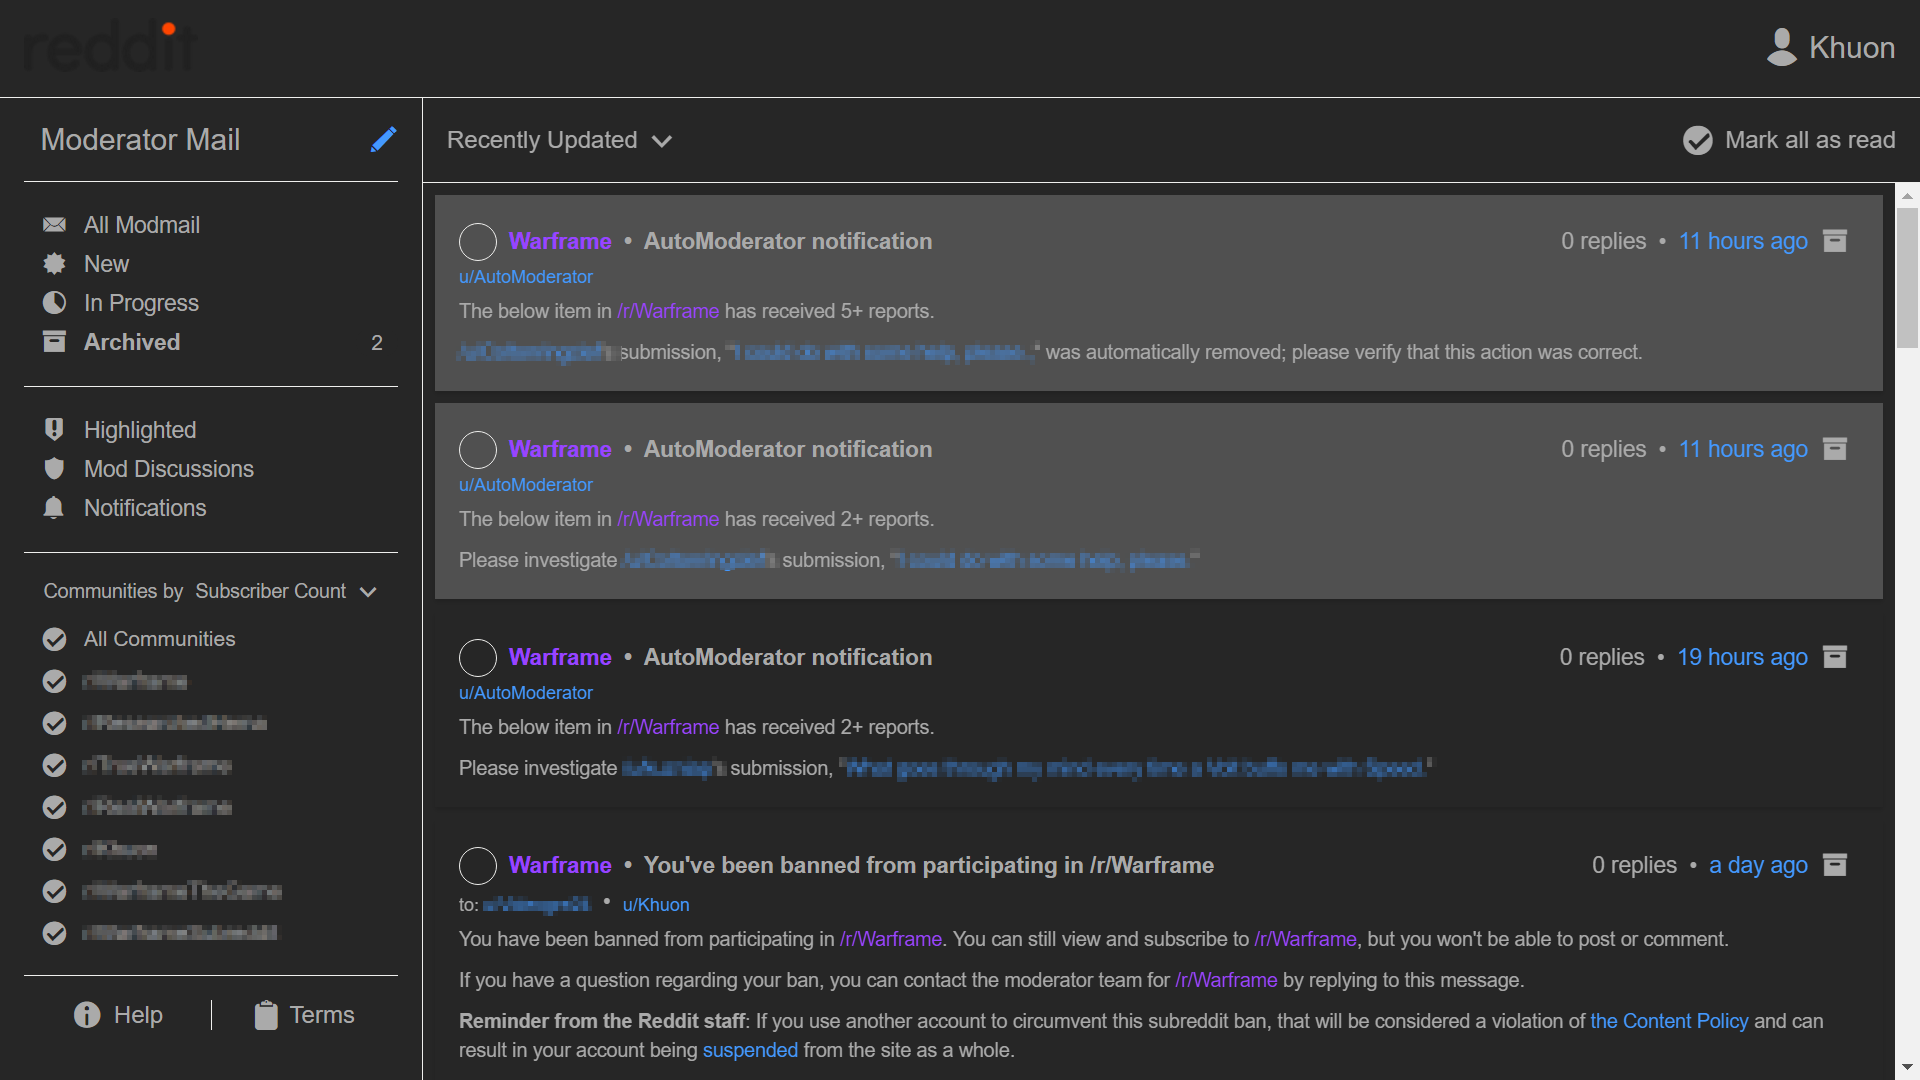Click the u/Khuon link in ban message
This screenshot has width=1920, height=1080.
coord(656,905)
